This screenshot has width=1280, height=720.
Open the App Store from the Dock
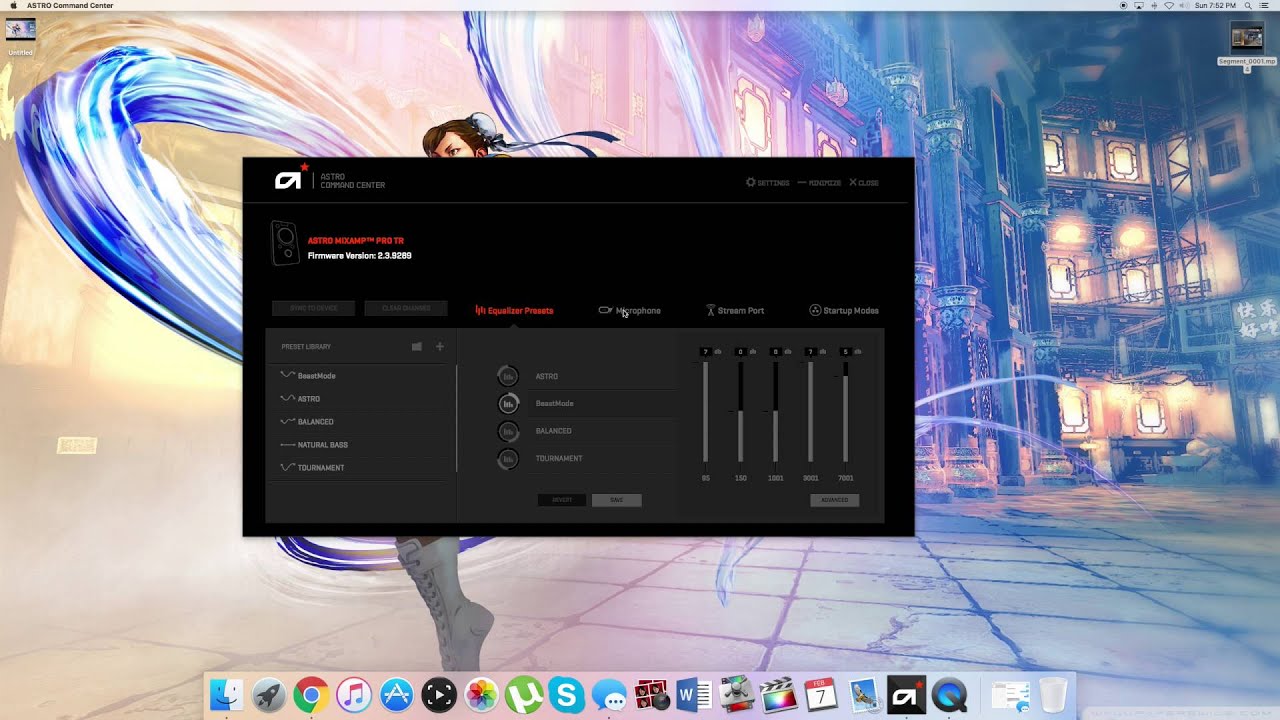click(x=397, y=695)
